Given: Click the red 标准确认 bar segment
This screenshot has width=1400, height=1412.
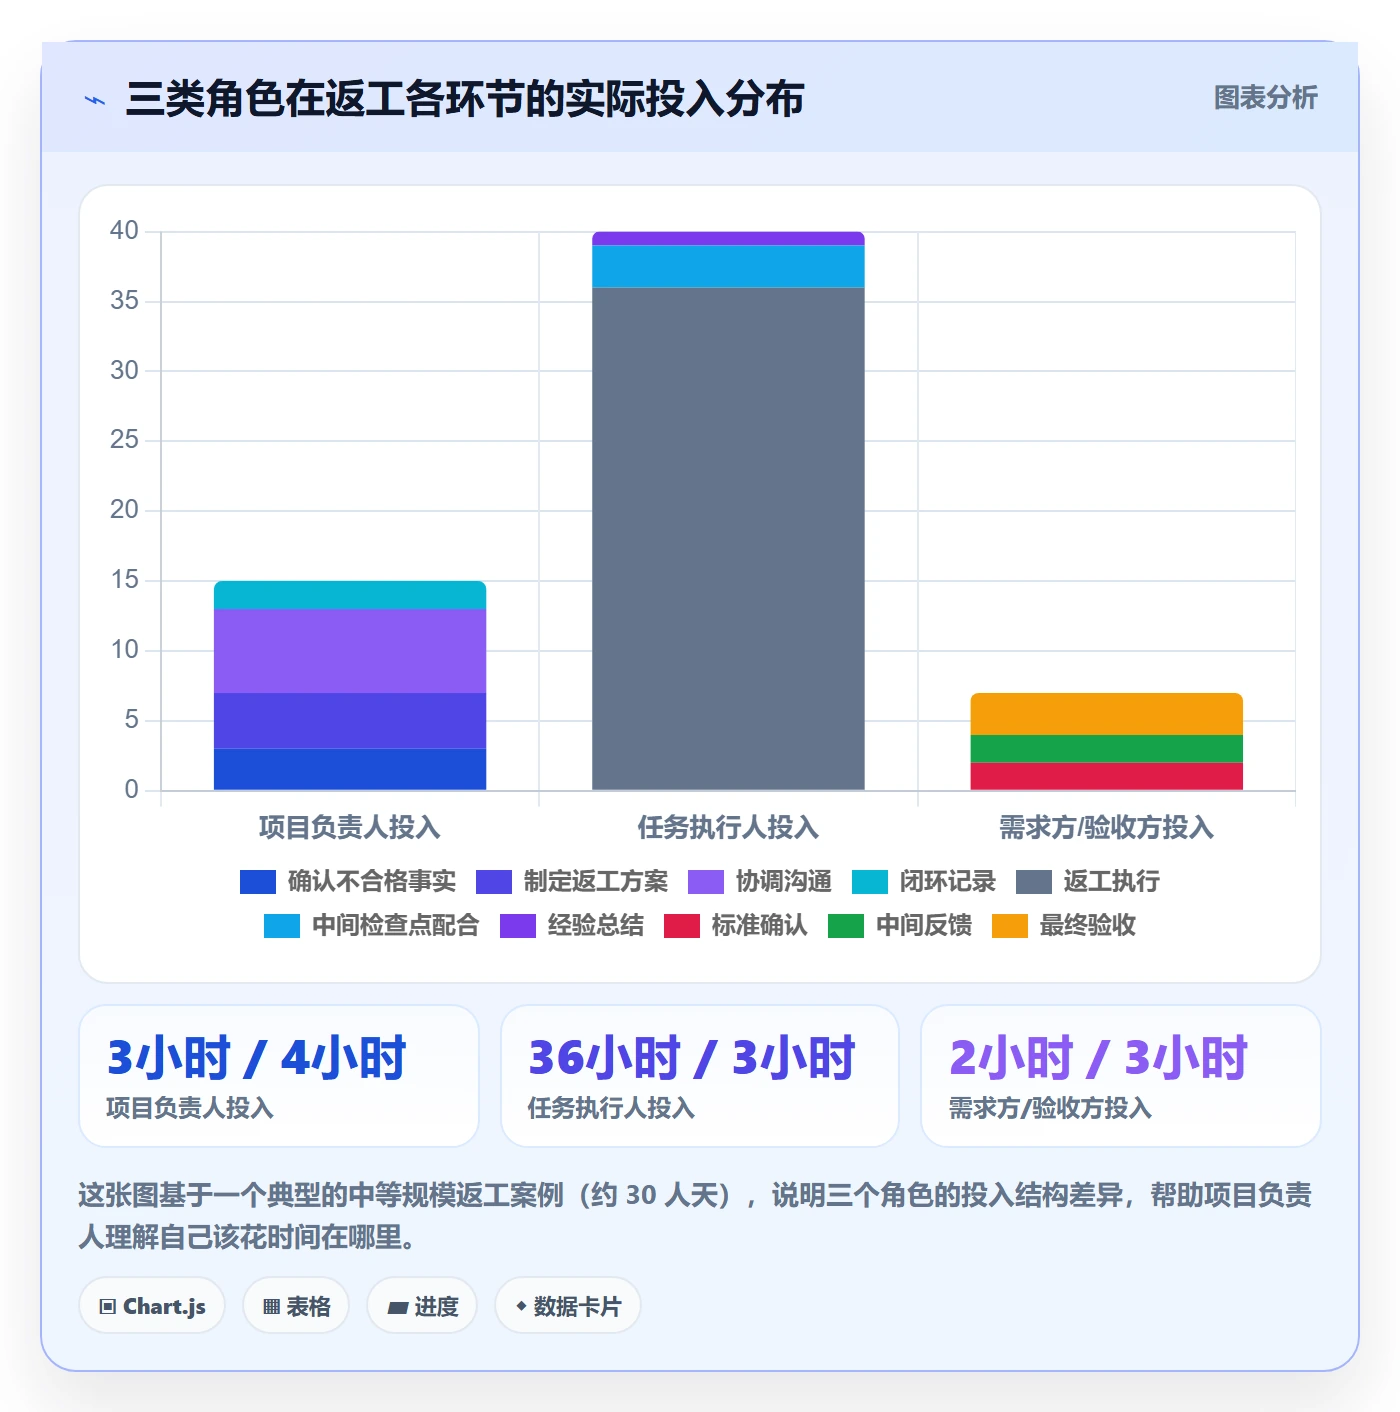Looking at the screenshot, I should click(1106, 776).
